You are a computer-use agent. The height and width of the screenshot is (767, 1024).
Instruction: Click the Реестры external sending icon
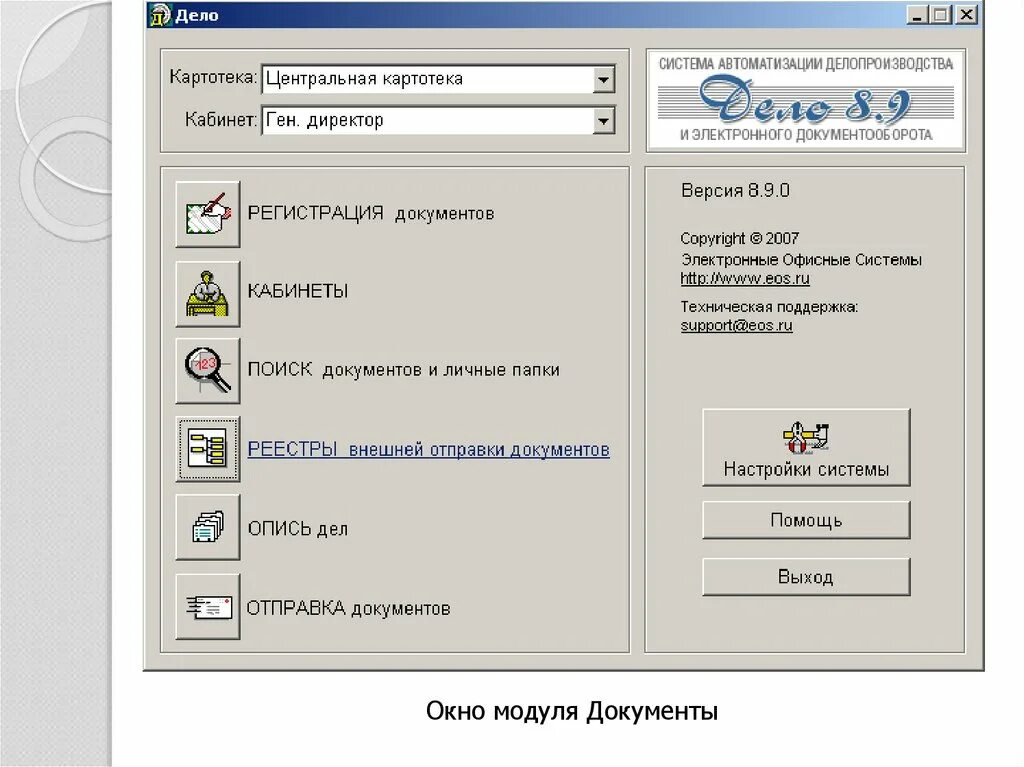(x=208, y=449)
